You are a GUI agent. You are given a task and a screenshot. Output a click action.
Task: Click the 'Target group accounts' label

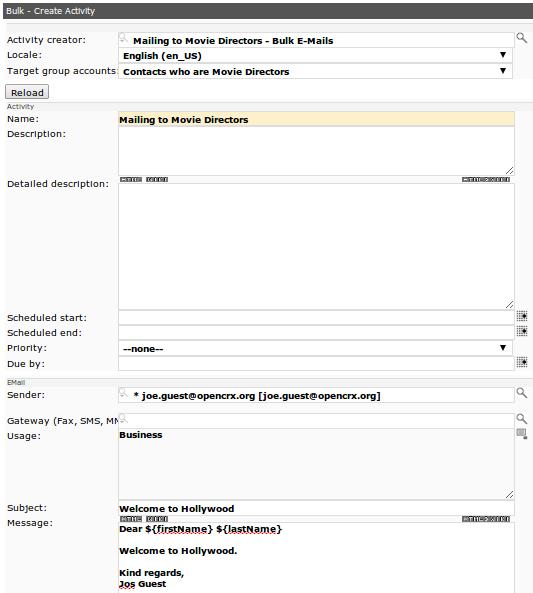62,71
